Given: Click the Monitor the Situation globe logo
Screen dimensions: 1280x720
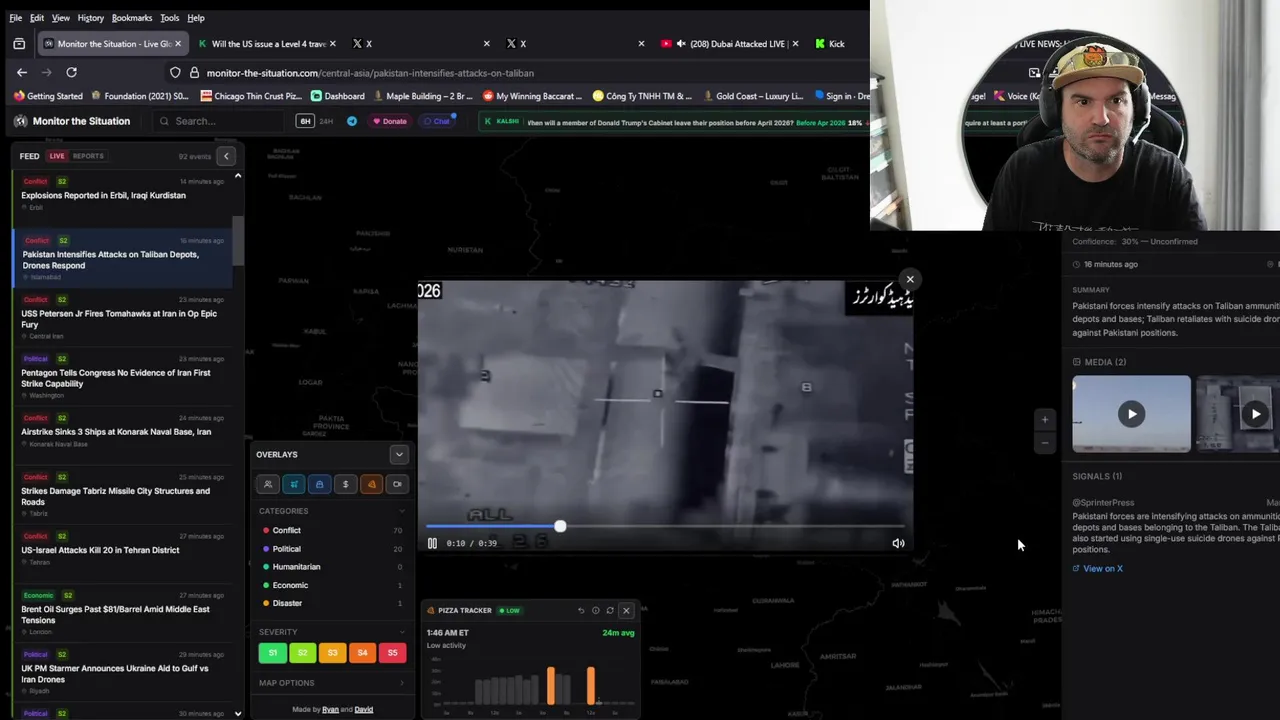Looking at the screenshot, I should tap(20, 121).
